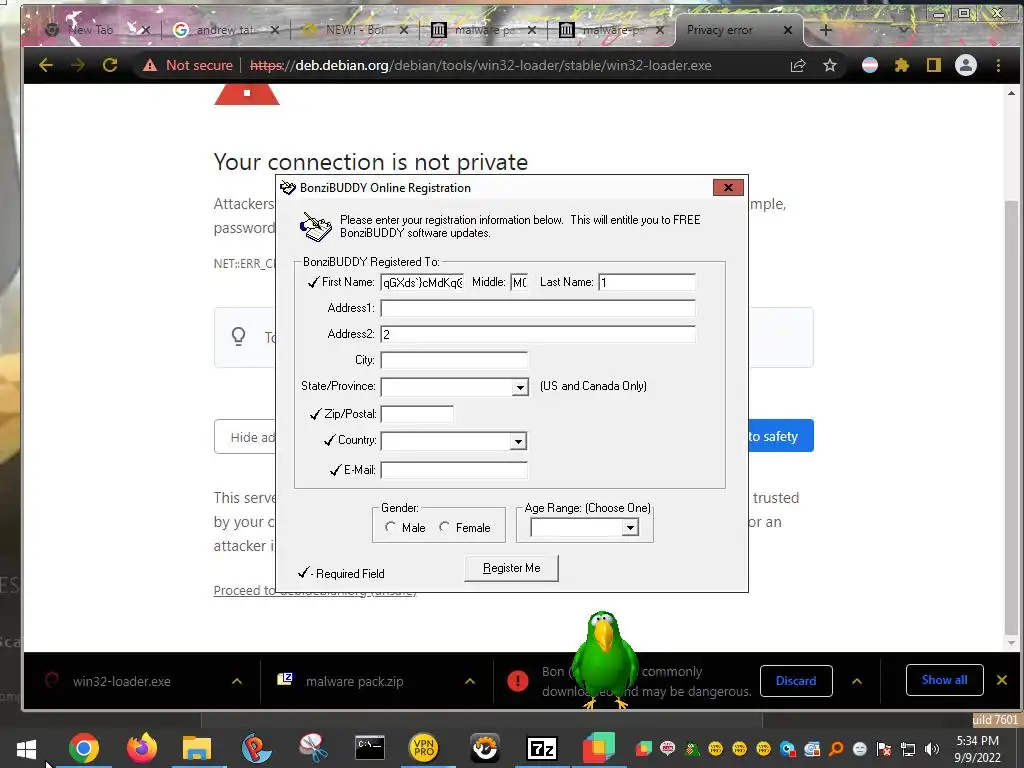Open menu for malware pack.zip download
The height and width of the screenshot is (768, 1024).
[x=470, y=681]
